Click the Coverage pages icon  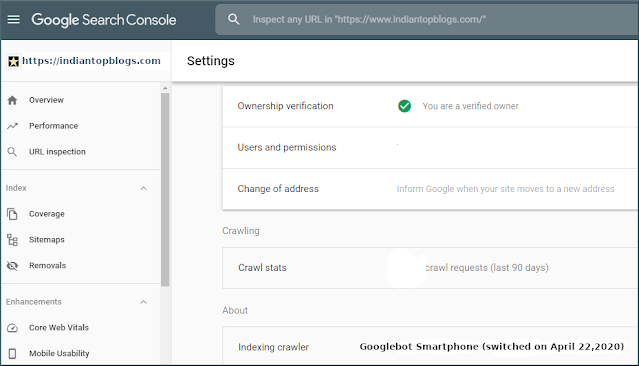tap(12, 214)
